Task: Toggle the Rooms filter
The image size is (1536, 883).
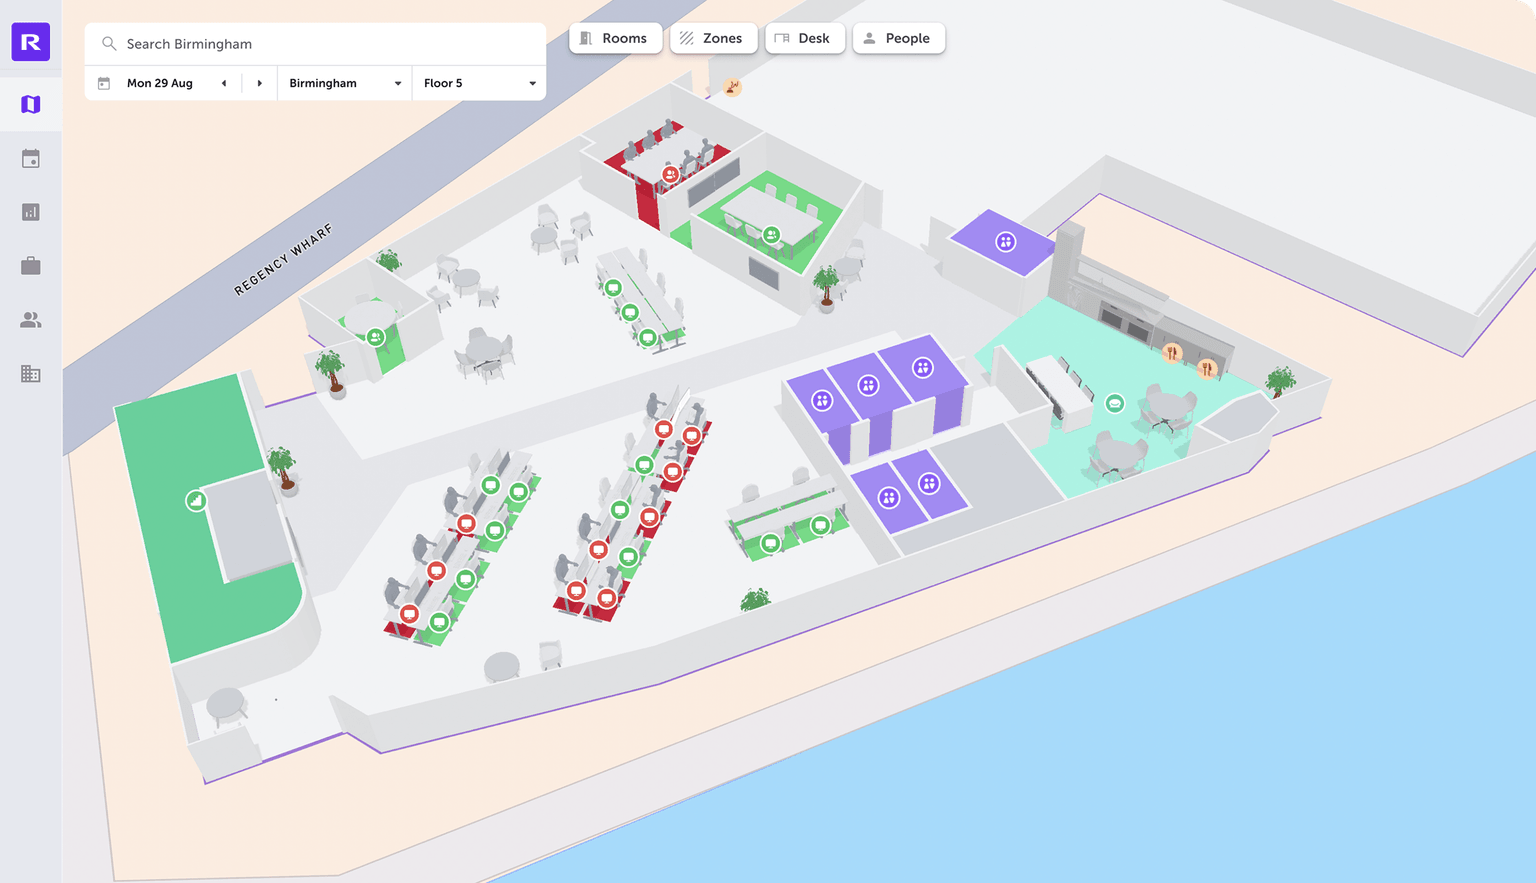Action: [x=615, y=38]
